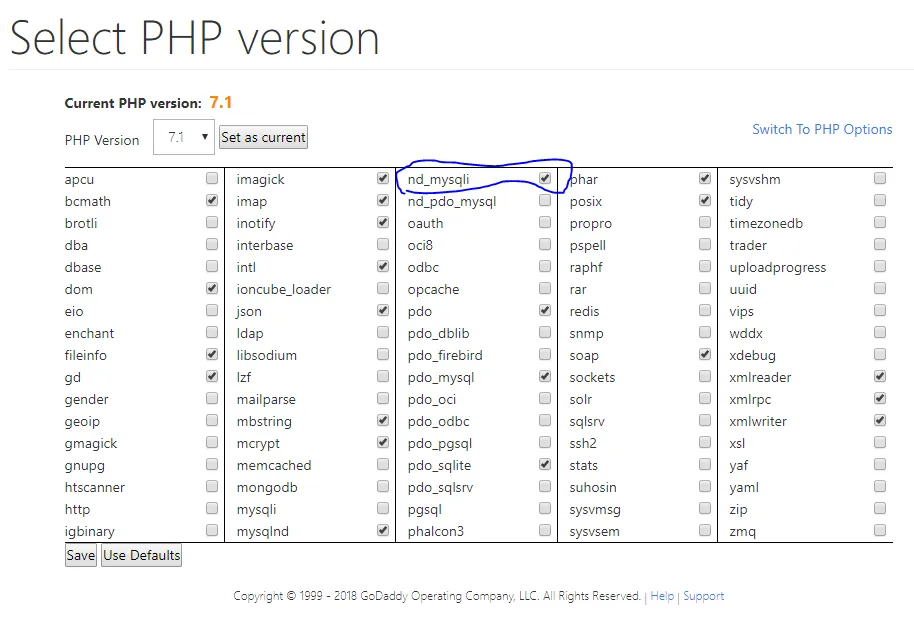Uncheck the mysqlnd extension checkbox
Image resolution: width=914 pixels, height=641 pixels.
coord(383,531)
